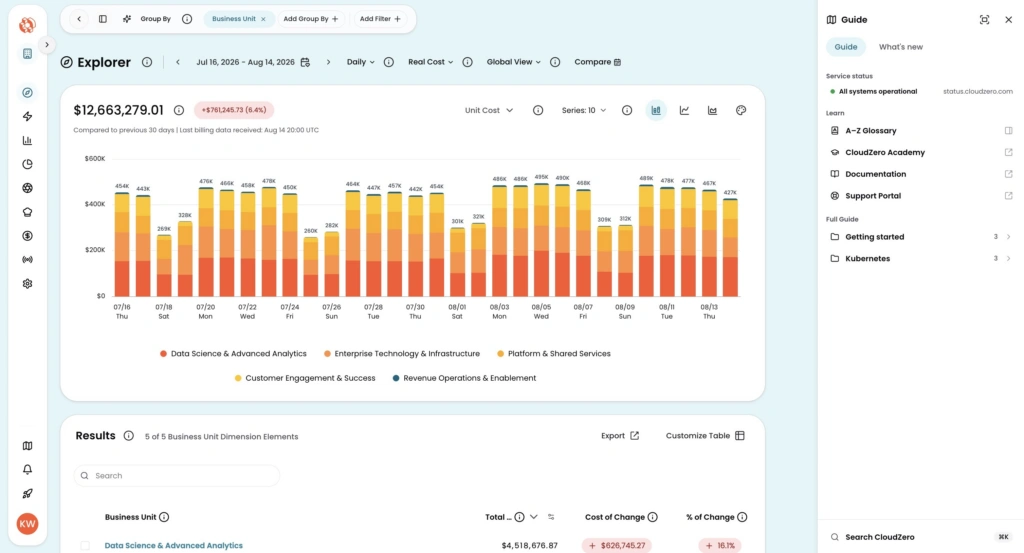Image resolution: width=1024 pixels, height=553 pixels.
Task: Switch to the What's new tab
Action: coord(901,47)
